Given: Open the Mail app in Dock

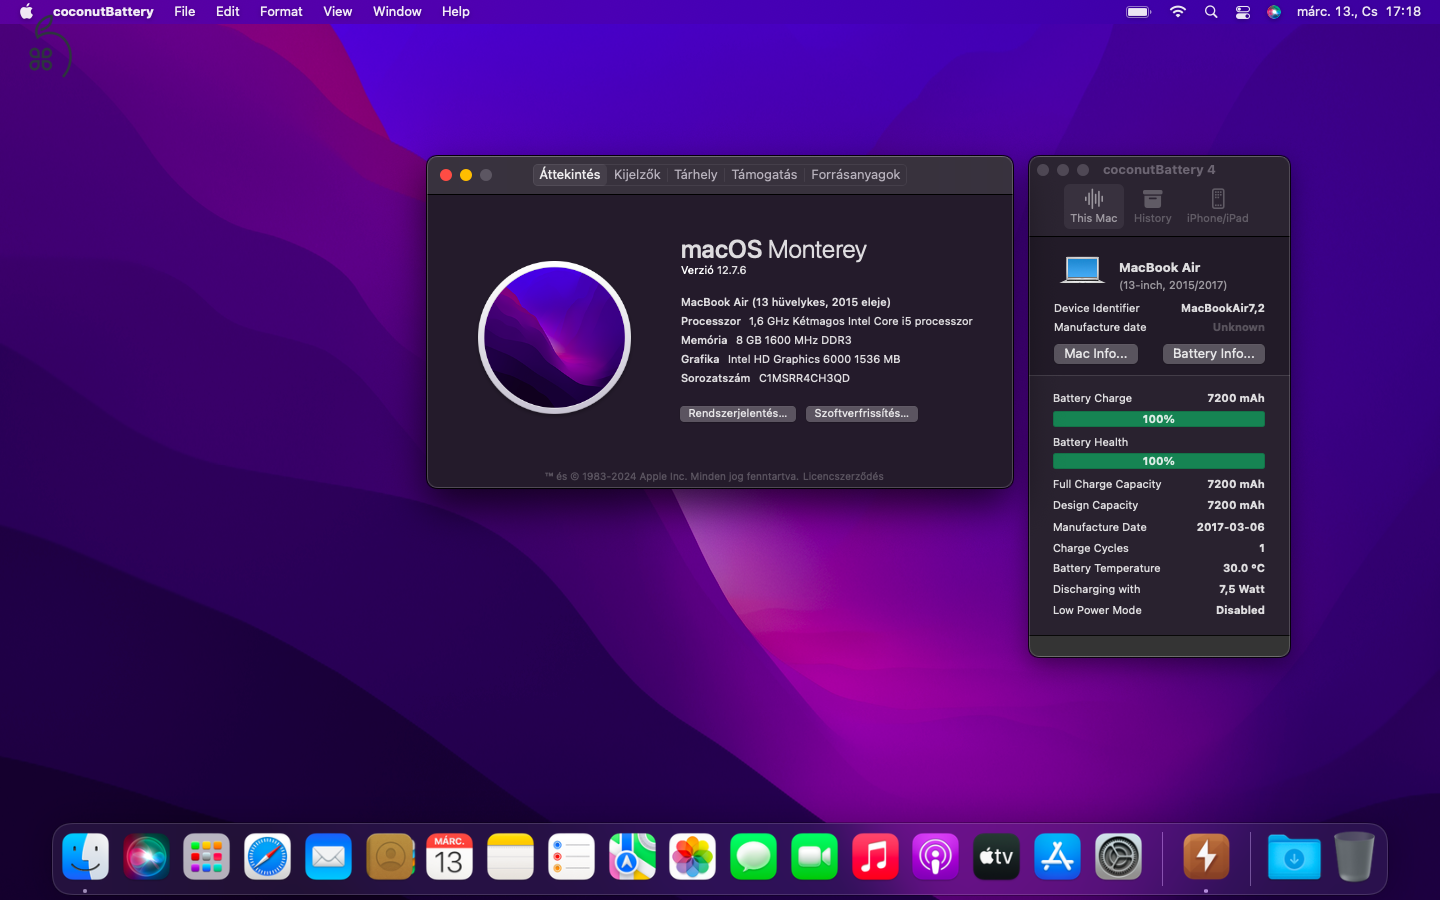Looking at the screenshot, I should (329, 857).
